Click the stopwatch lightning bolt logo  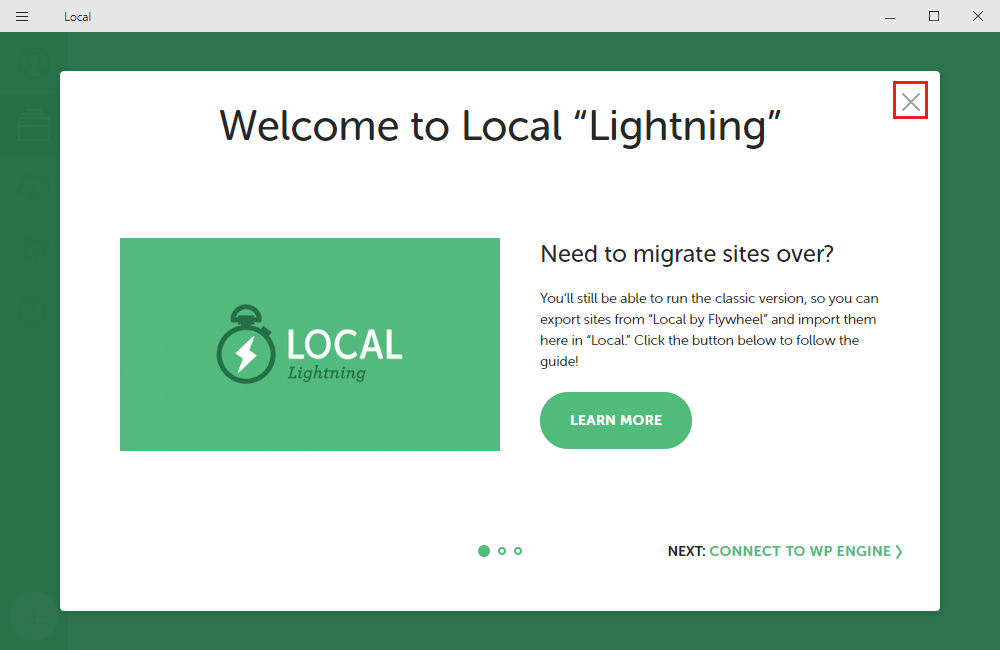[x=245, y=347]
